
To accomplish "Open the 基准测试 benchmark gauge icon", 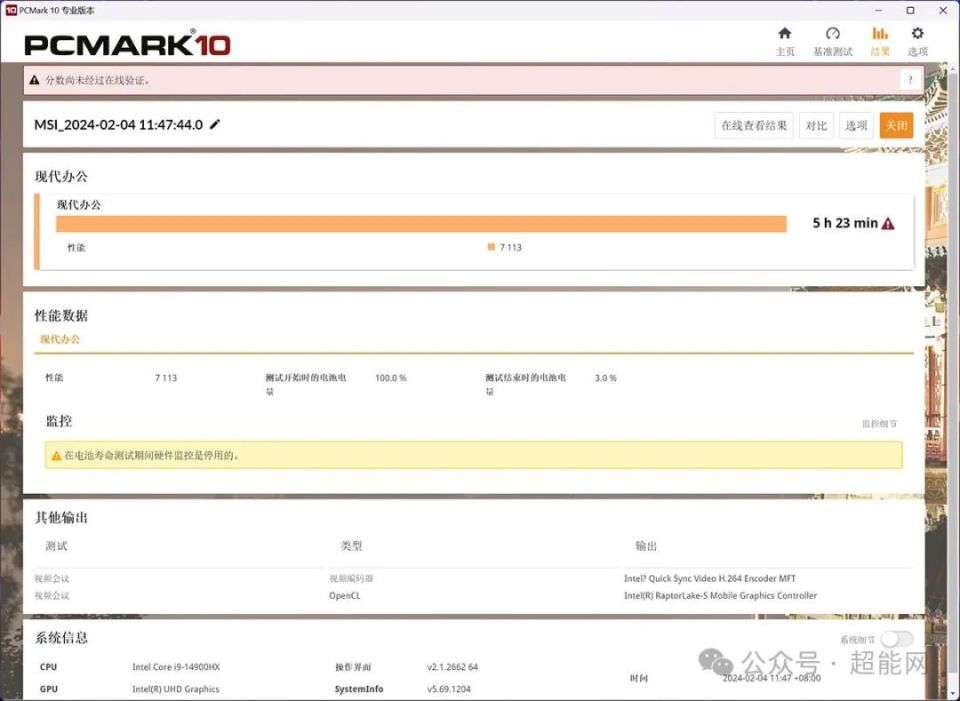I will tap(832, 34).
